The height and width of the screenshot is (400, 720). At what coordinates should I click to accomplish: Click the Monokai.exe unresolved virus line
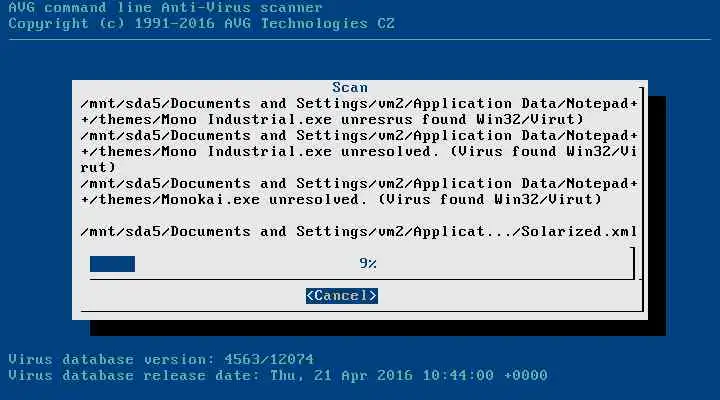359,192
